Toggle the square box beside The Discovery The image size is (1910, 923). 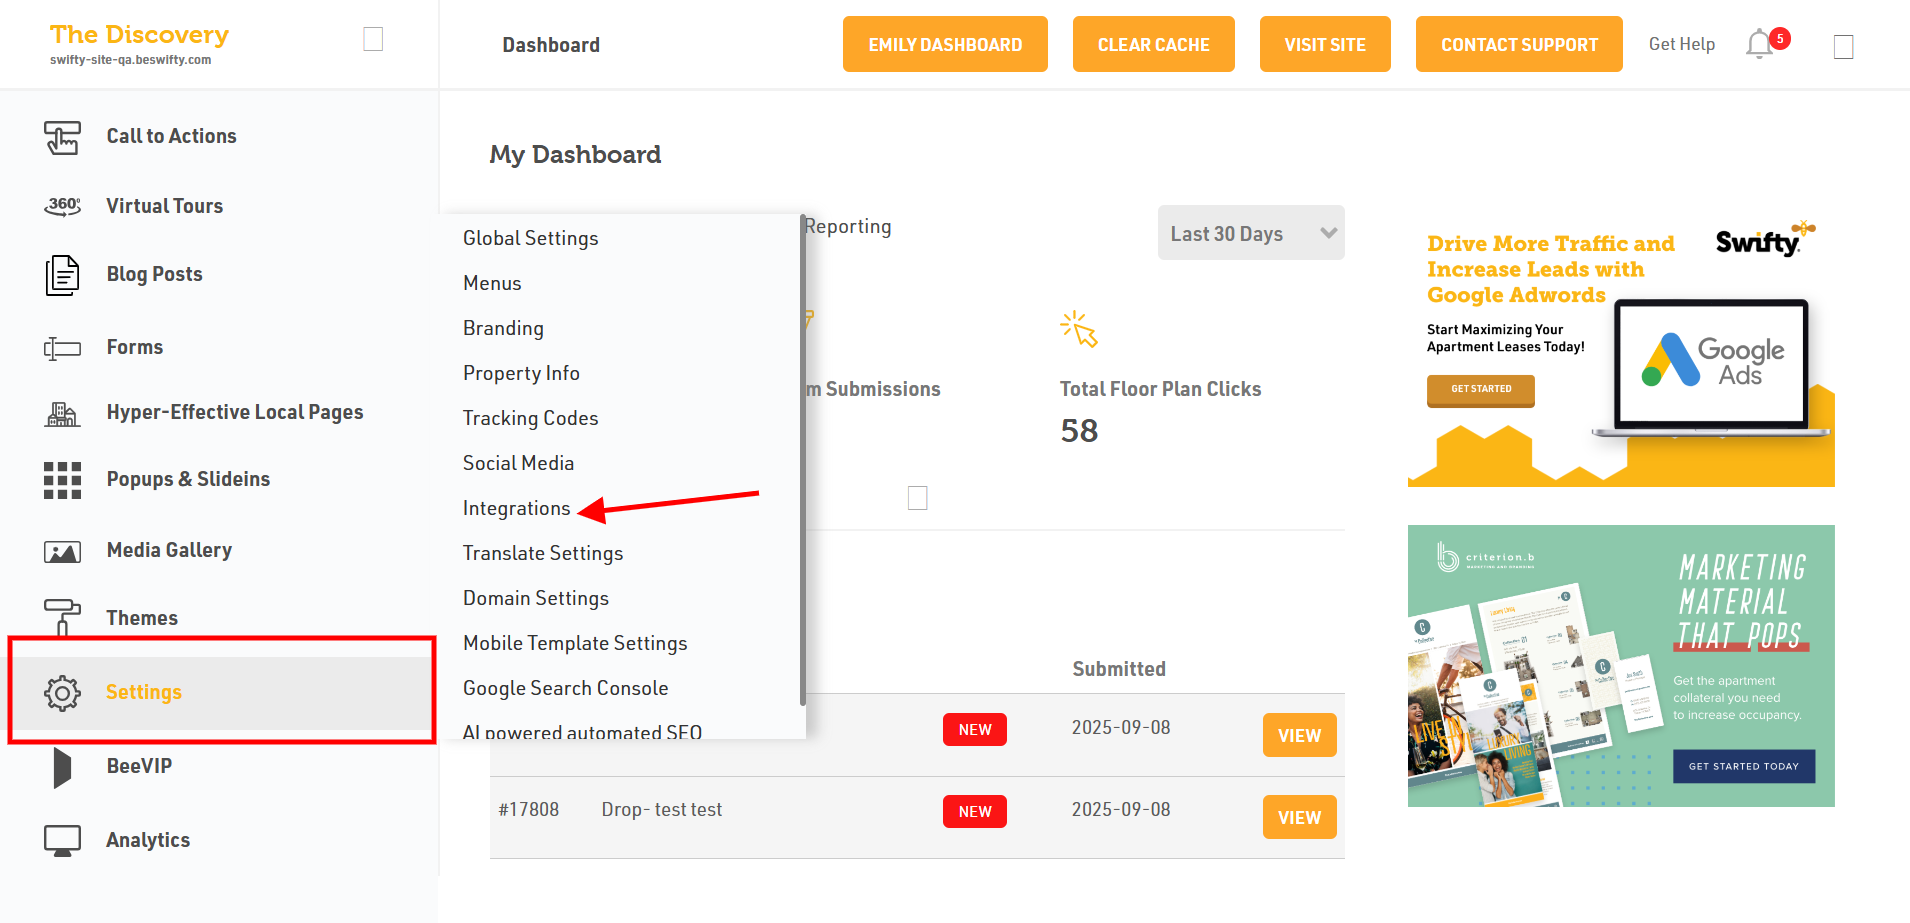coord(373,39)
